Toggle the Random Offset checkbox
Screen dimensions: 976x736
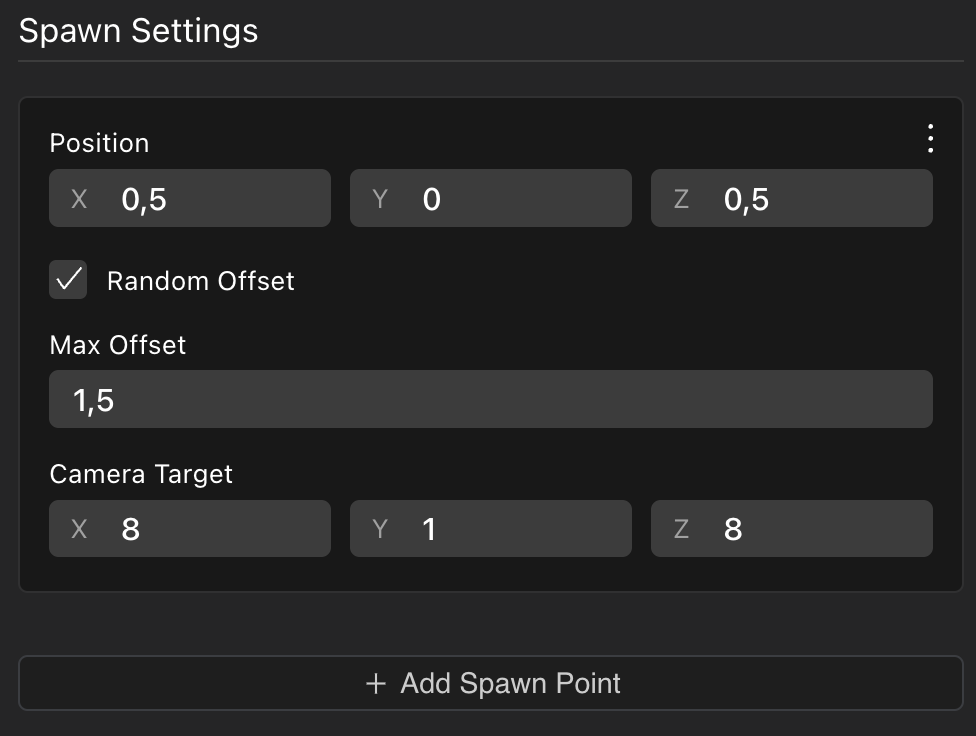coord(69,280)
